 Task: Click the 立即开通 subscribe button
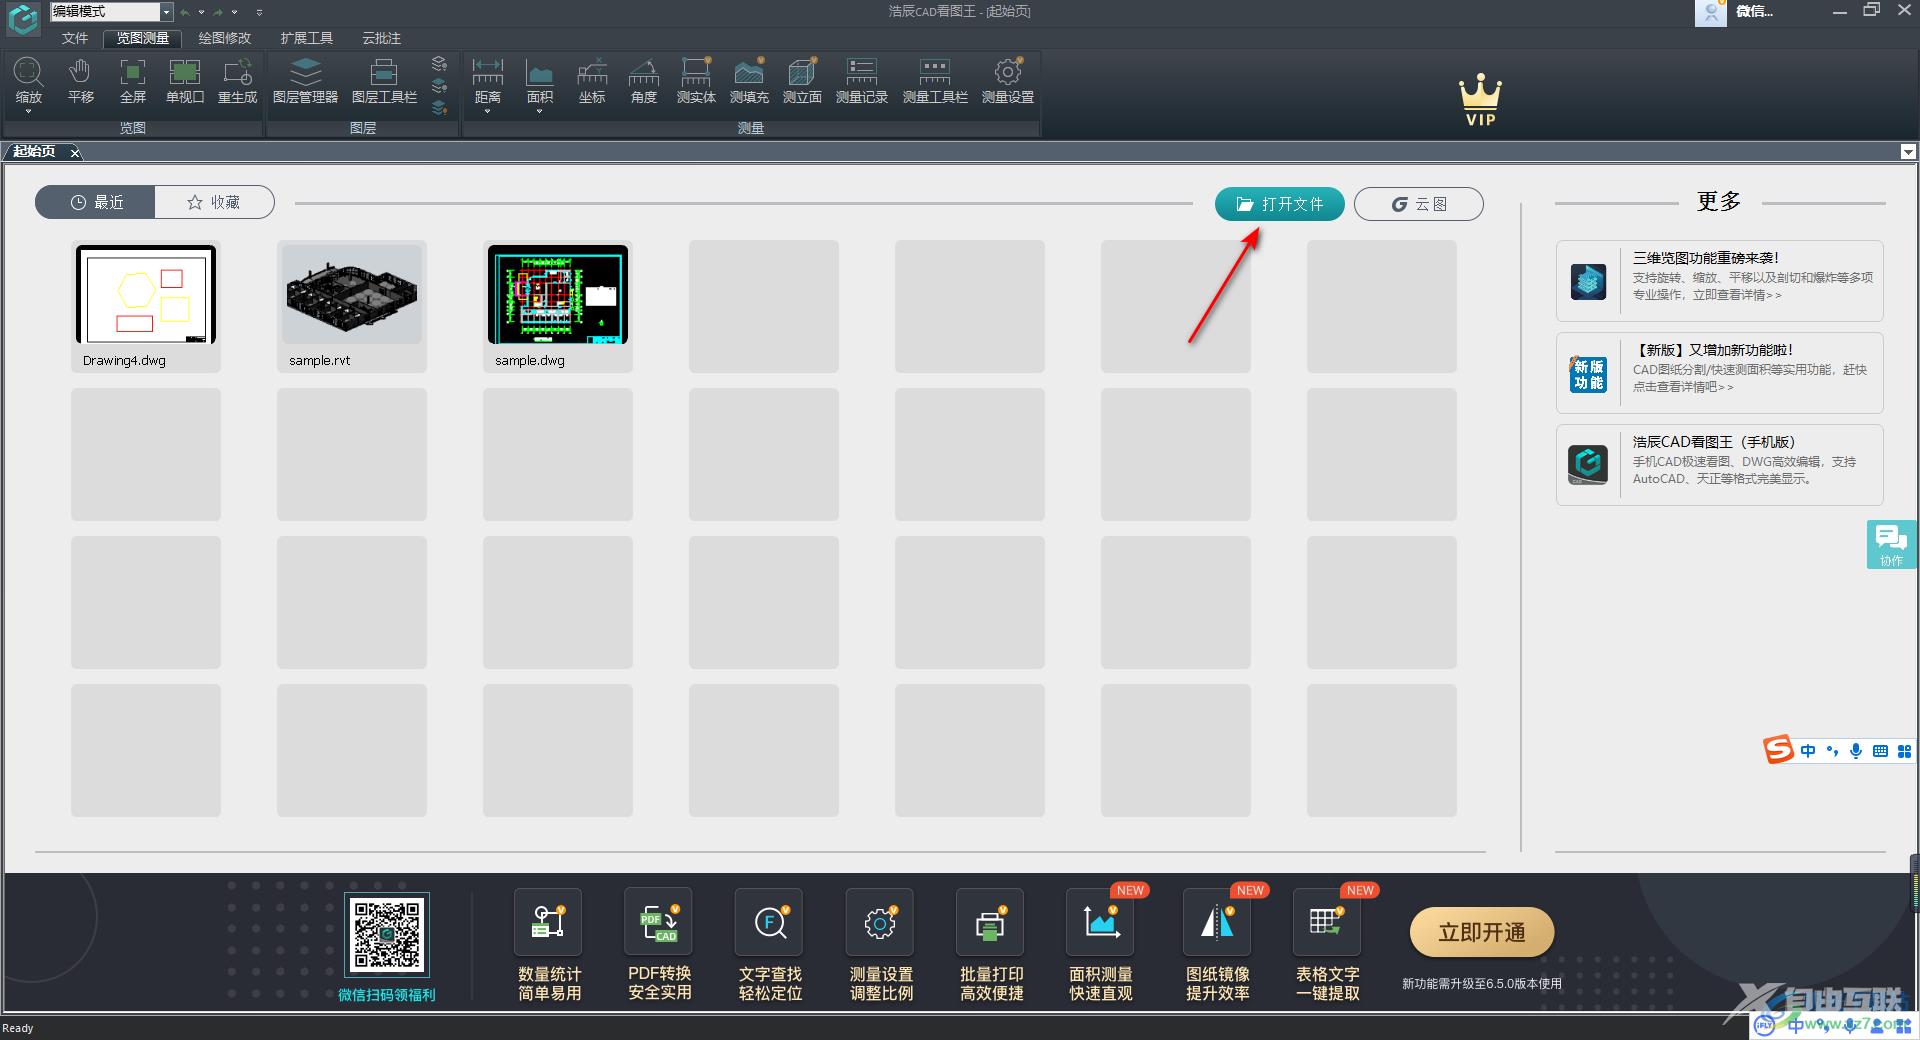[x=1482, y=932]
